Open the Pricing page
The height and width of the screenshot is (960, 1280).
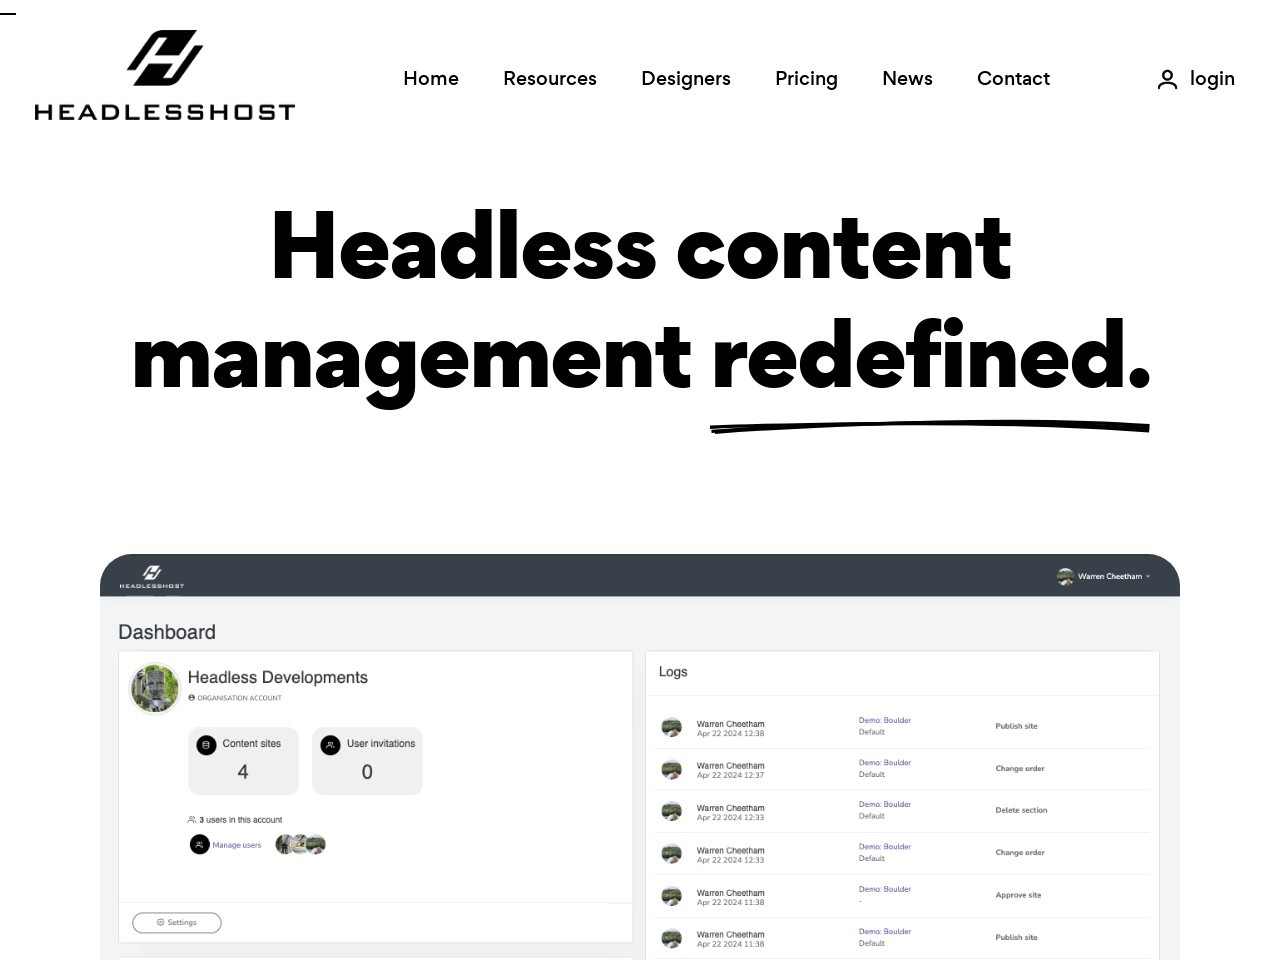click(806, 78)
